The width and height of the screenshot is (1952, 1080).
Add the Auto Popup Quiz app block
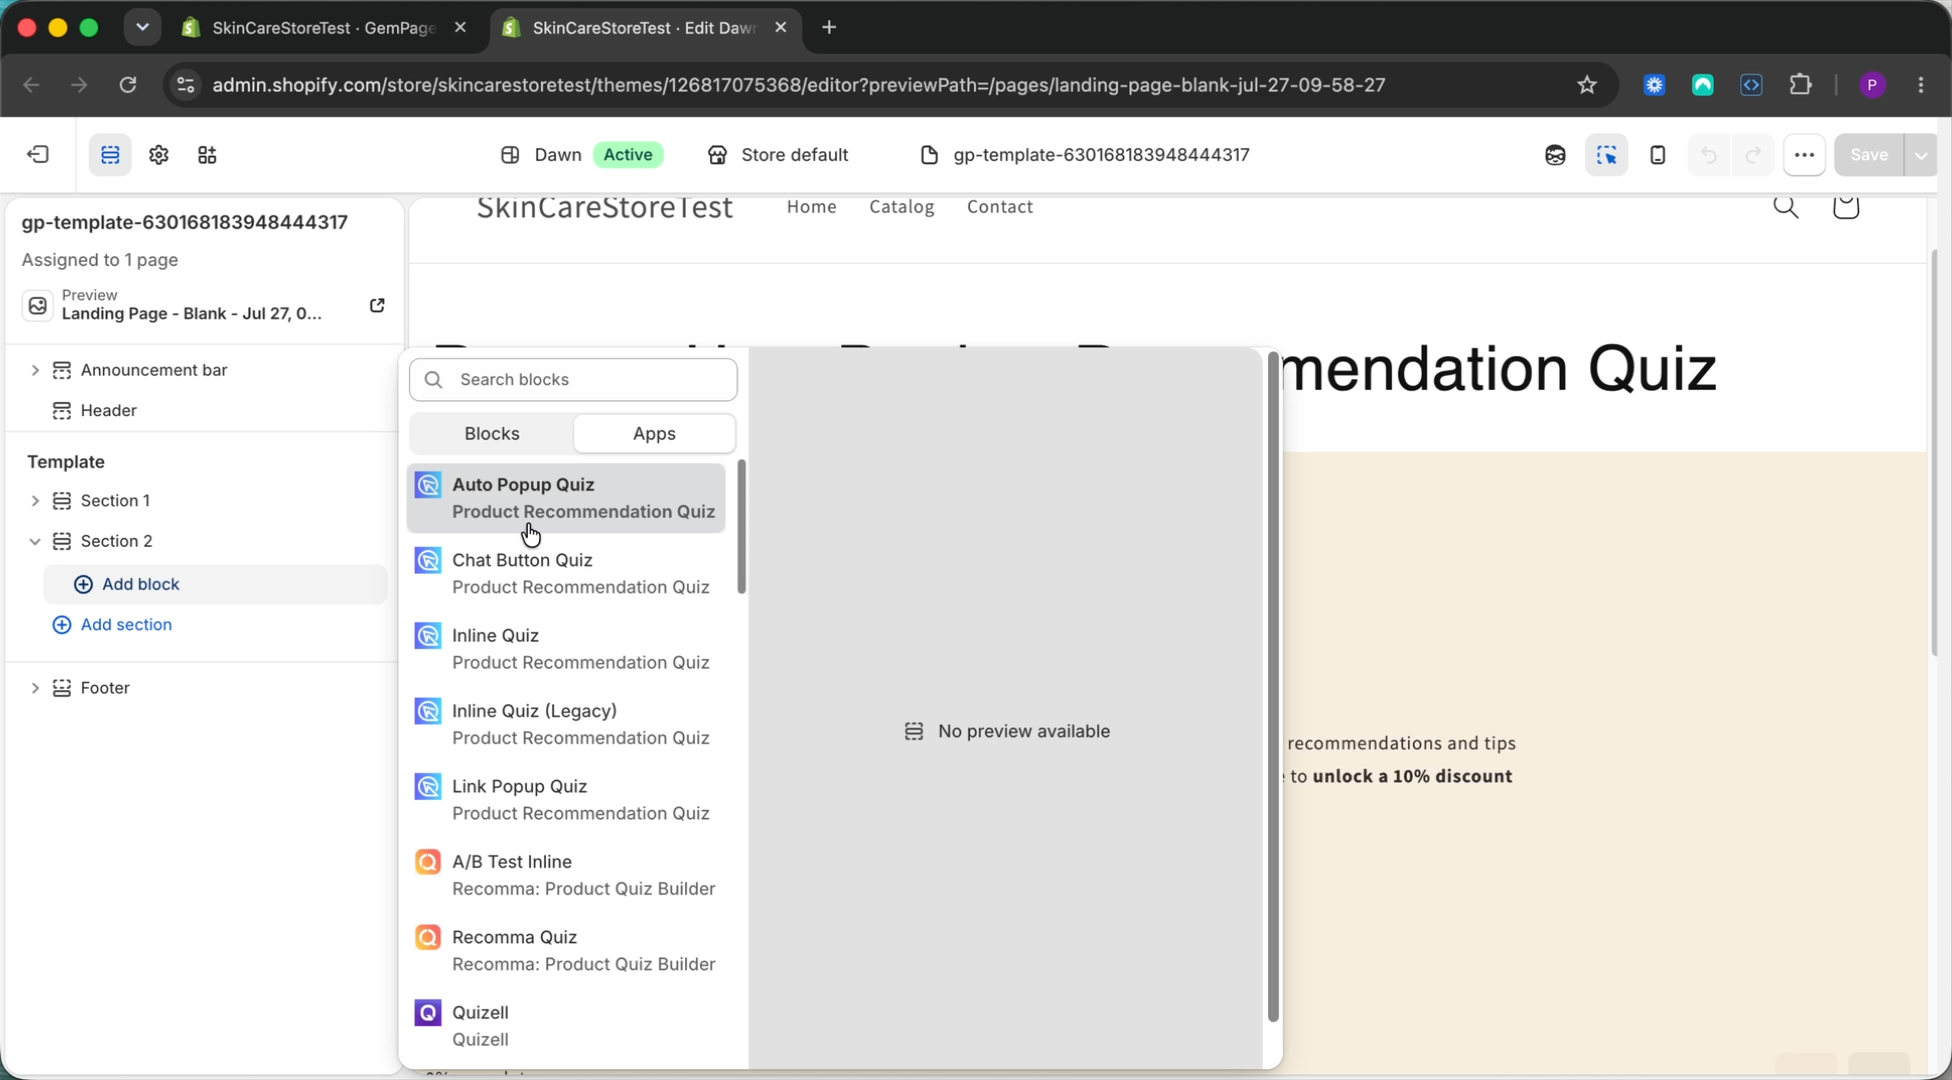tap(566, 498)
